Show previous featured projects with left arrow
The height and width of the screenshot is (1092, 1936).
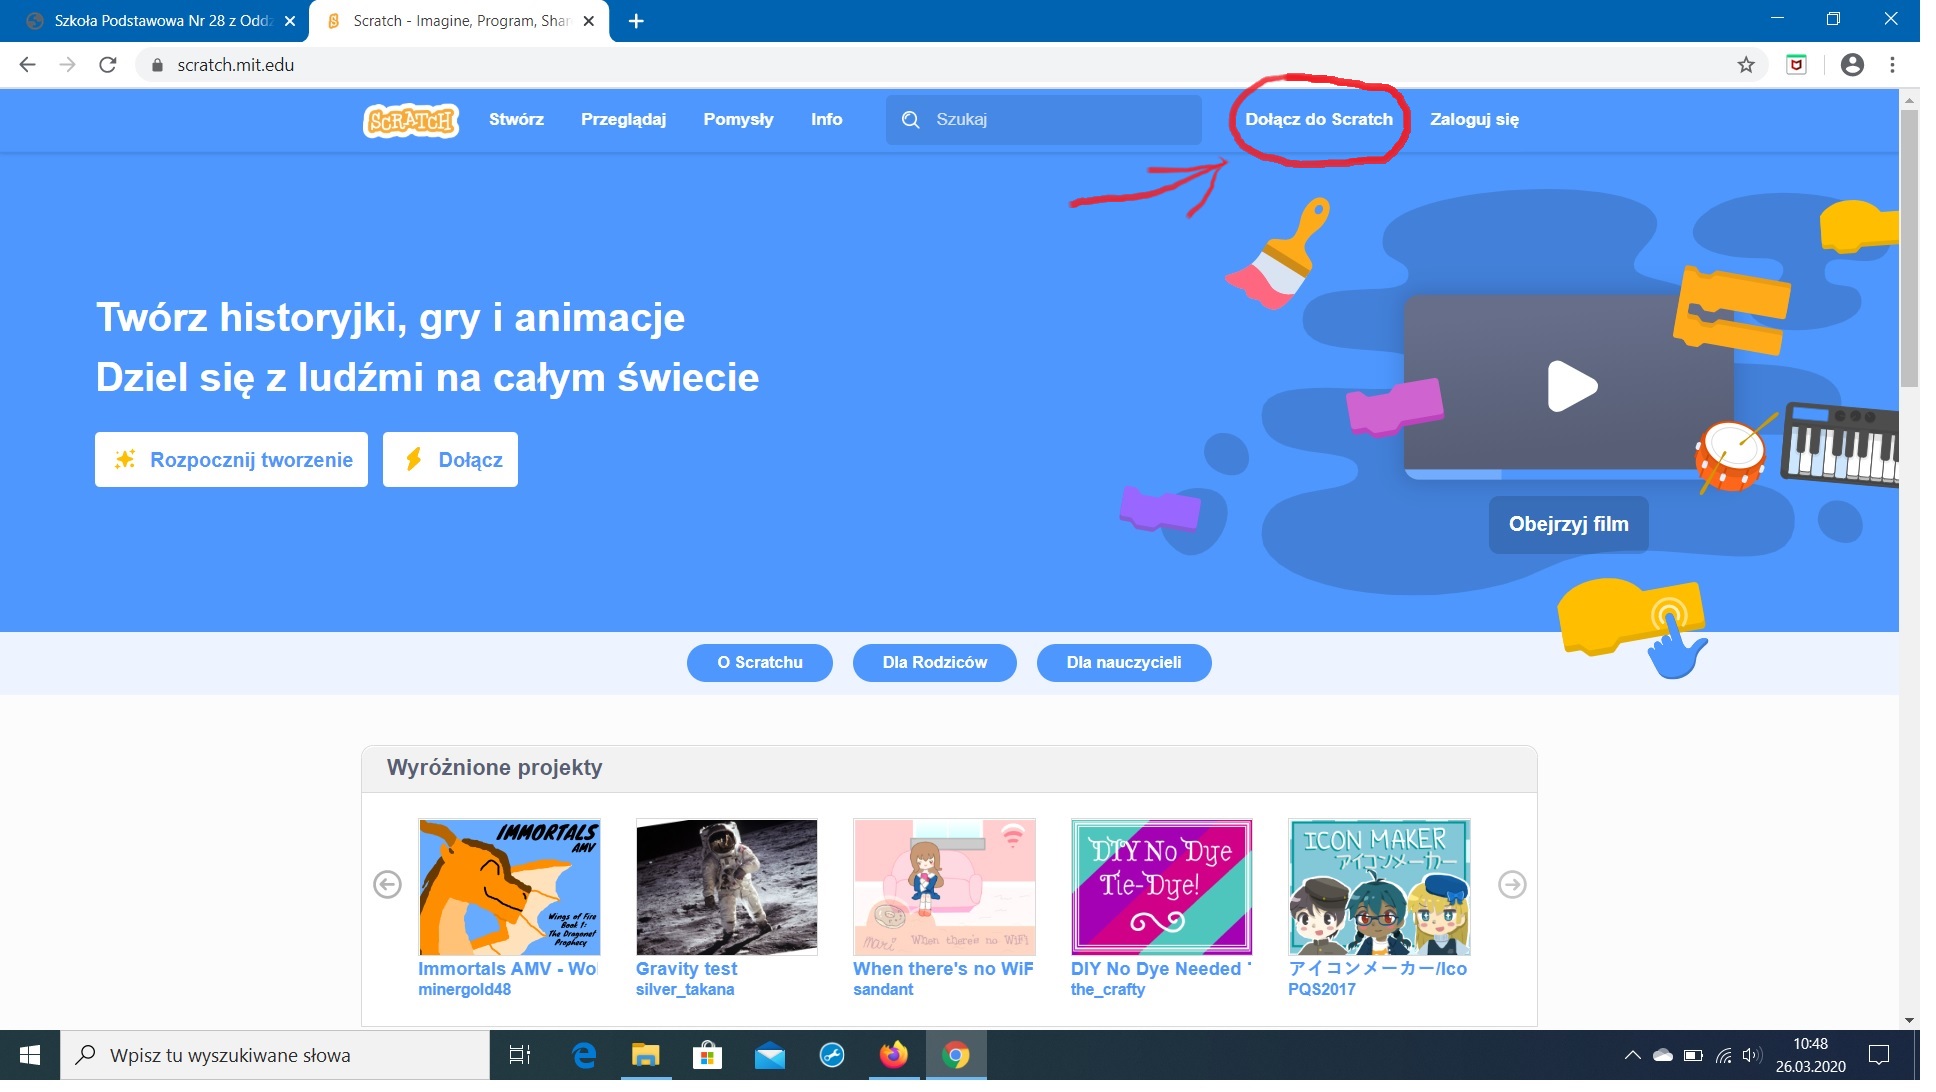(387, 884)
